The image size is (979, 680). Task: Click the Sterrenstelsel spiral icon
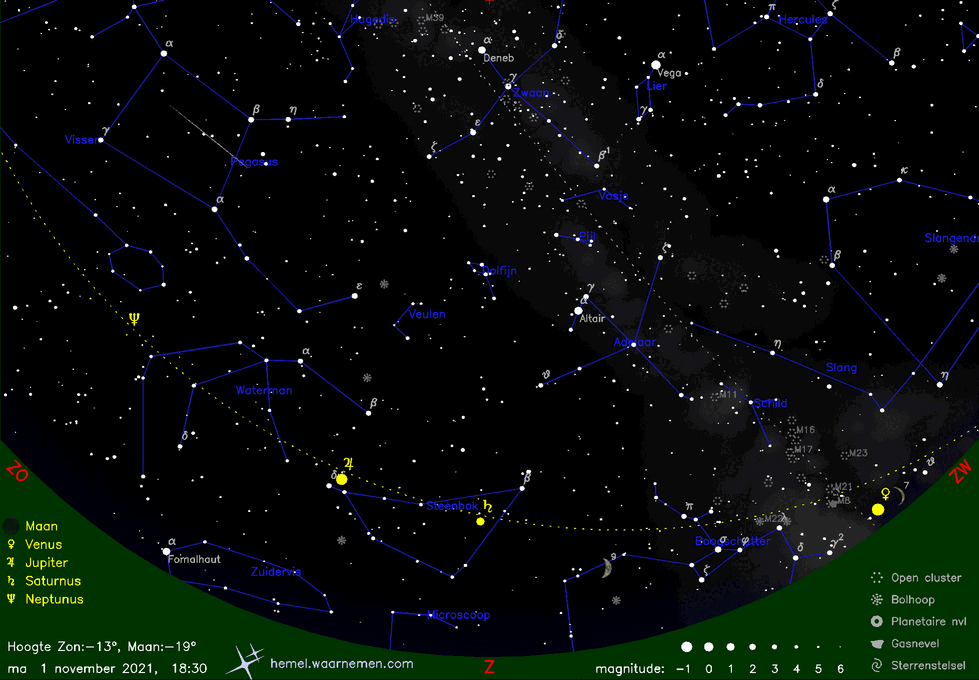coord(877,664)
